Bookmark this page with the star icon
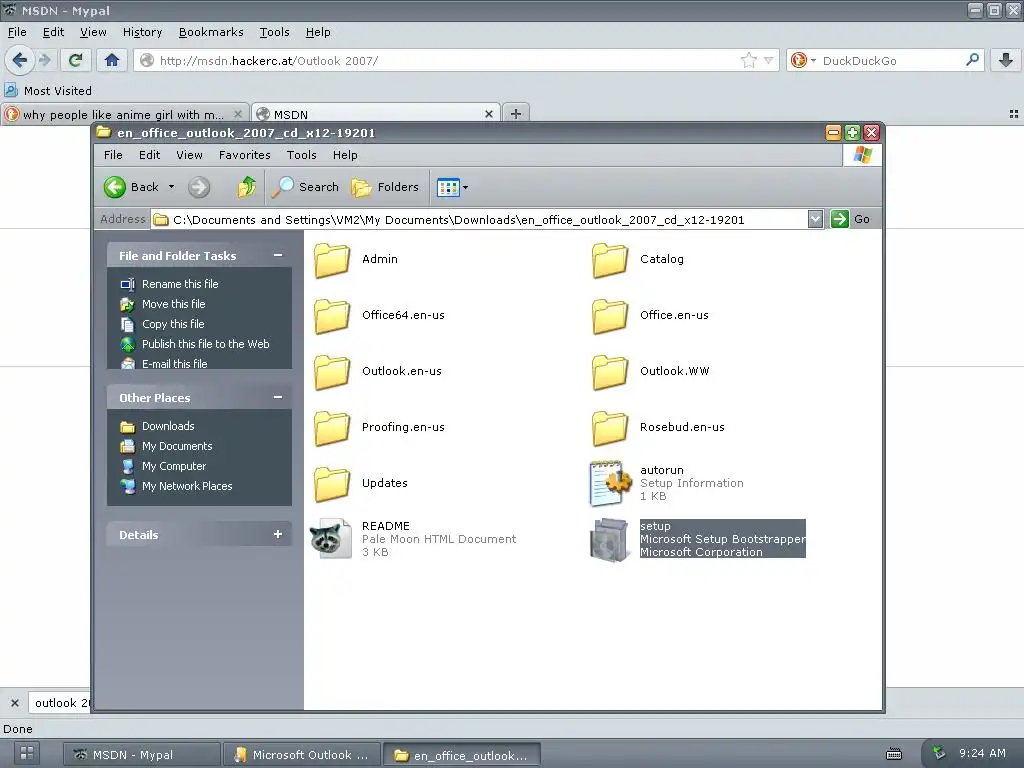This screenshot has height=768, width=1024. click(x=748, y=61)
